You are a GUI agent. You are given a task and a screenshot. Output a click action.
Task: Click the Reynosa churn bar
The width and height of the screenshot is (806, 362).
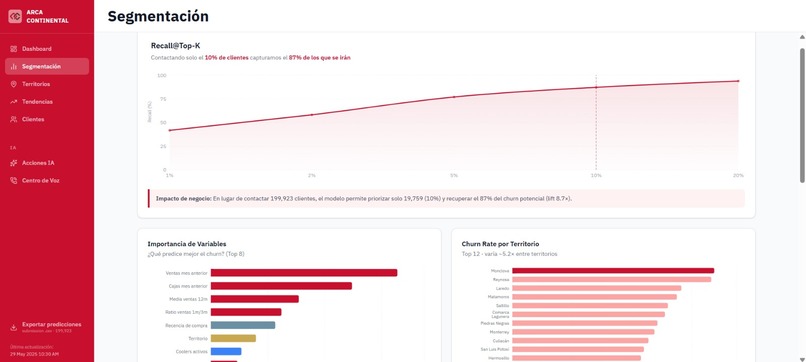tap(612, 279)
